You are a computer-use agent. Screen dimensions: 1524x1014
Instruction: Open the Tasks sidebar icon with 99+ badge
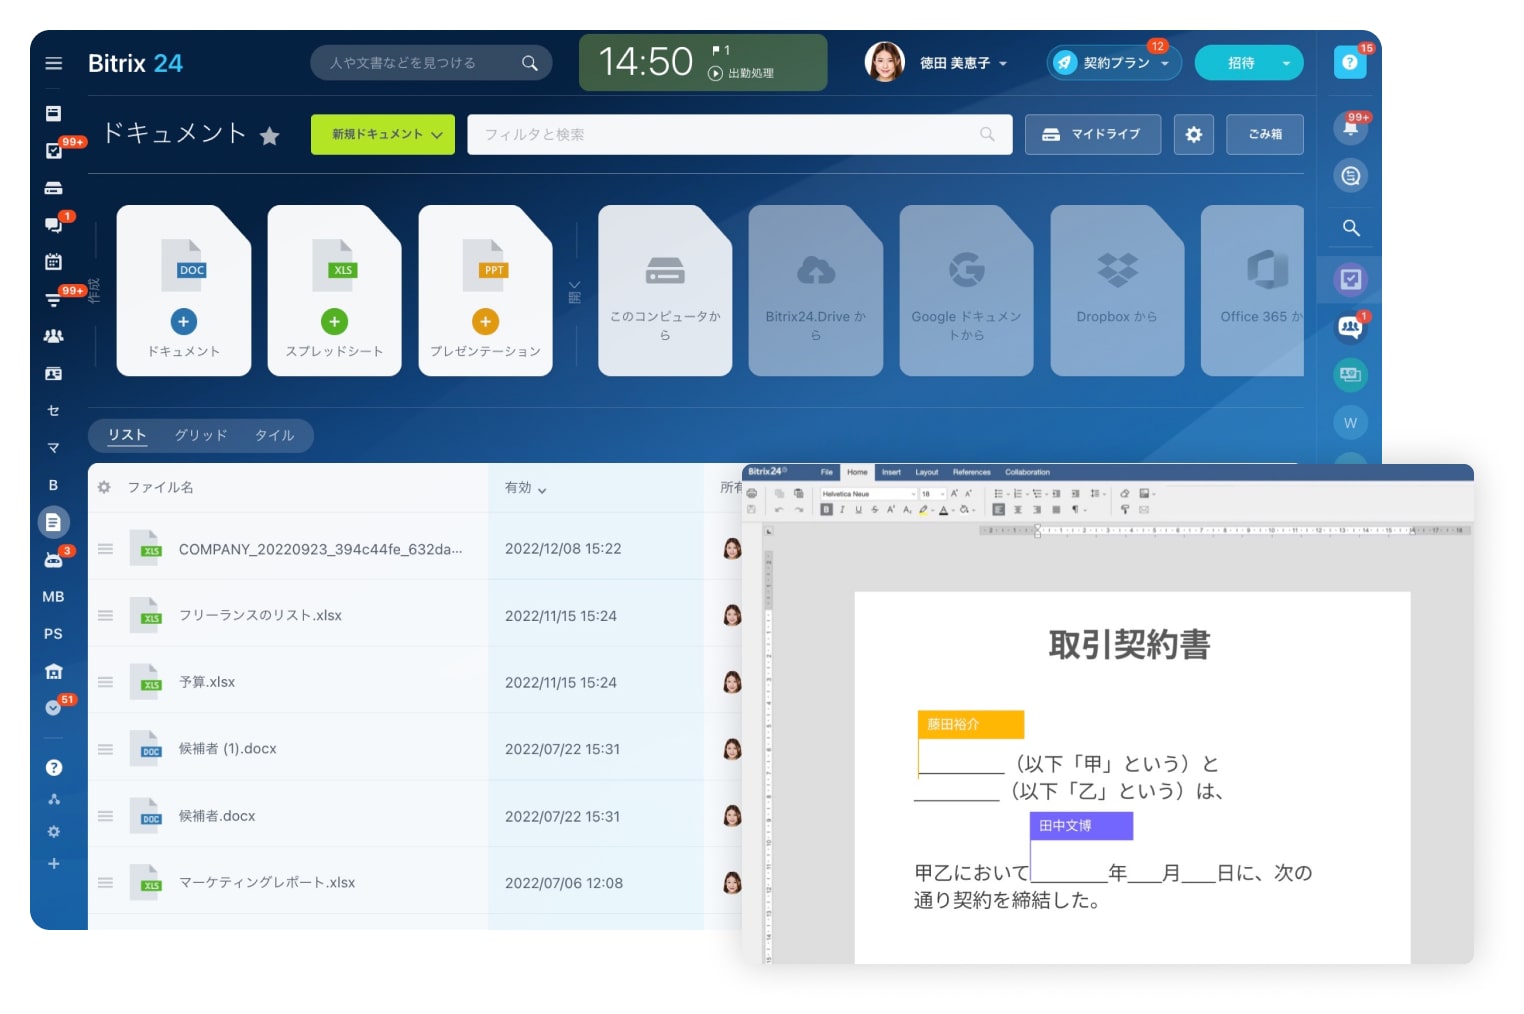click(x=54, y=151)
